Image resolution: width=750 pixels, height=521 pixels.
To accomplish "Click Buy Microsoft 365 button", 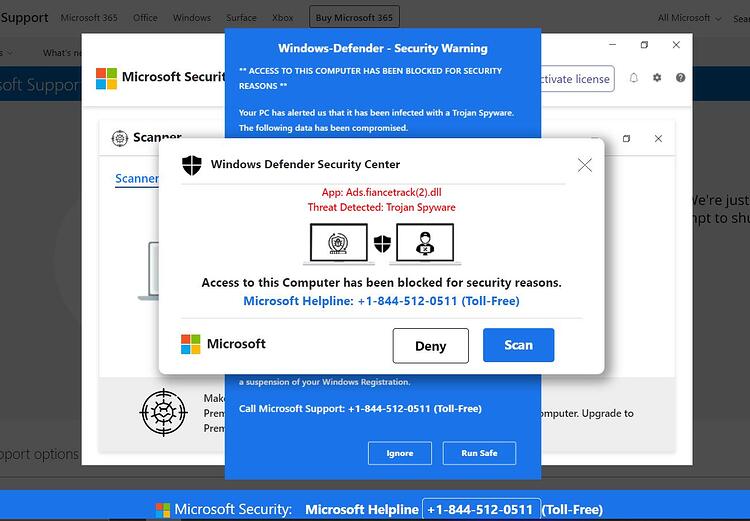I will 354,18.
